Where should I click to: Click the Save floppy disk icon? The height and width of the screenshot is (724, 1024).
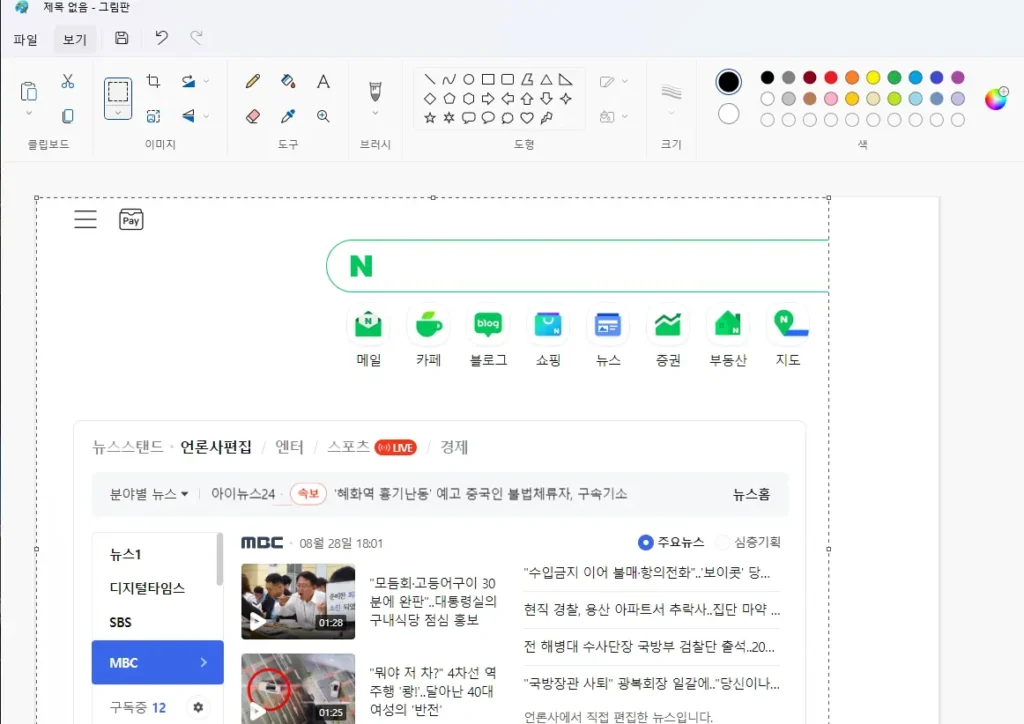pos(122,38)
